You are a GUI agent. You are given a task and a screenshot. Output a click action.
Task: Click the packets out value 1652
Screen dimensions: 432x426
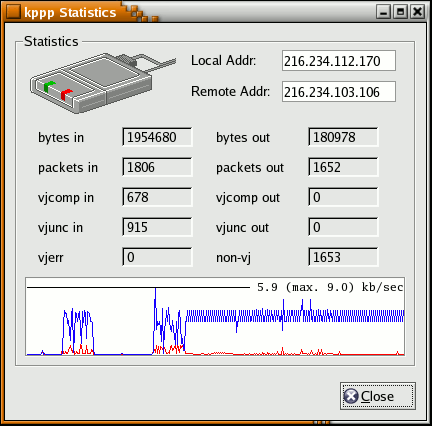(x=343, y=167)
